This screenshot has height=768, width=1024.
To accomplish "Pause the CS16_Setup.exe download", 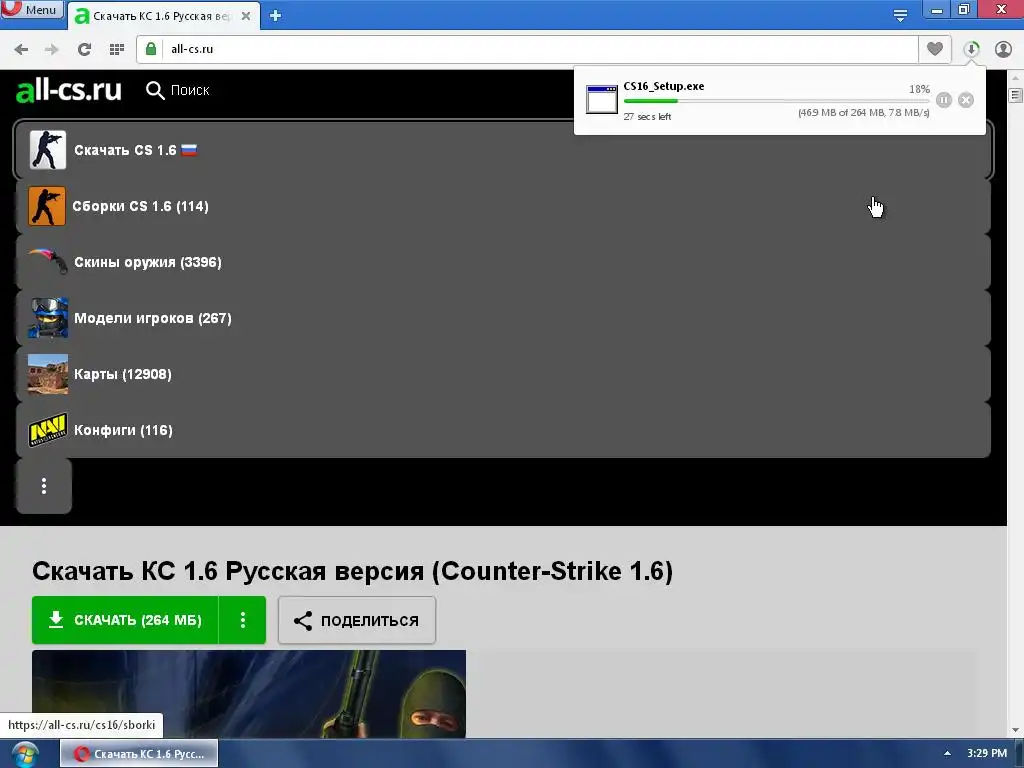I will tap(944, 100).
